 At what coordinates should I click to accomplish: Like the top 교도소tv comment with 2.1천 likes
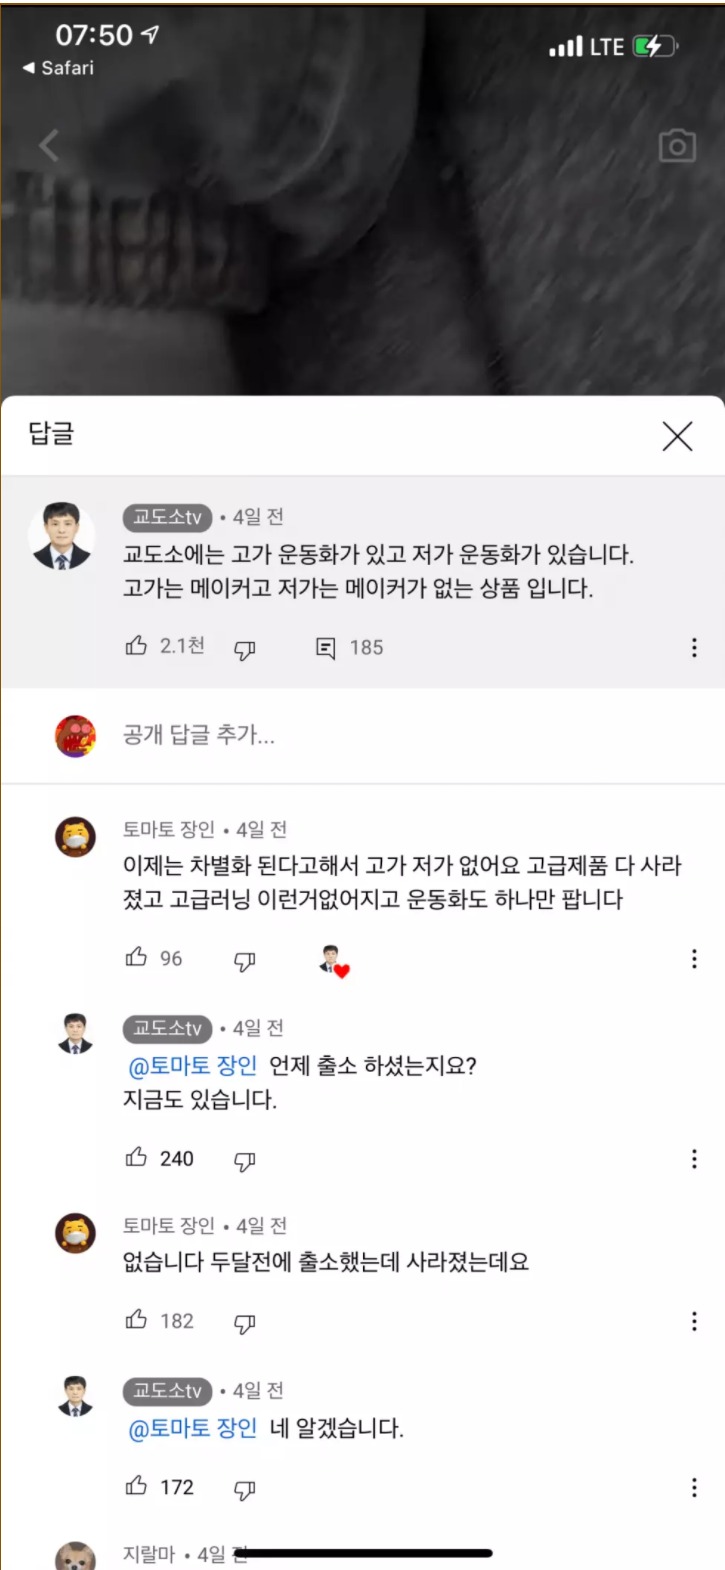[x=137, y=647]
